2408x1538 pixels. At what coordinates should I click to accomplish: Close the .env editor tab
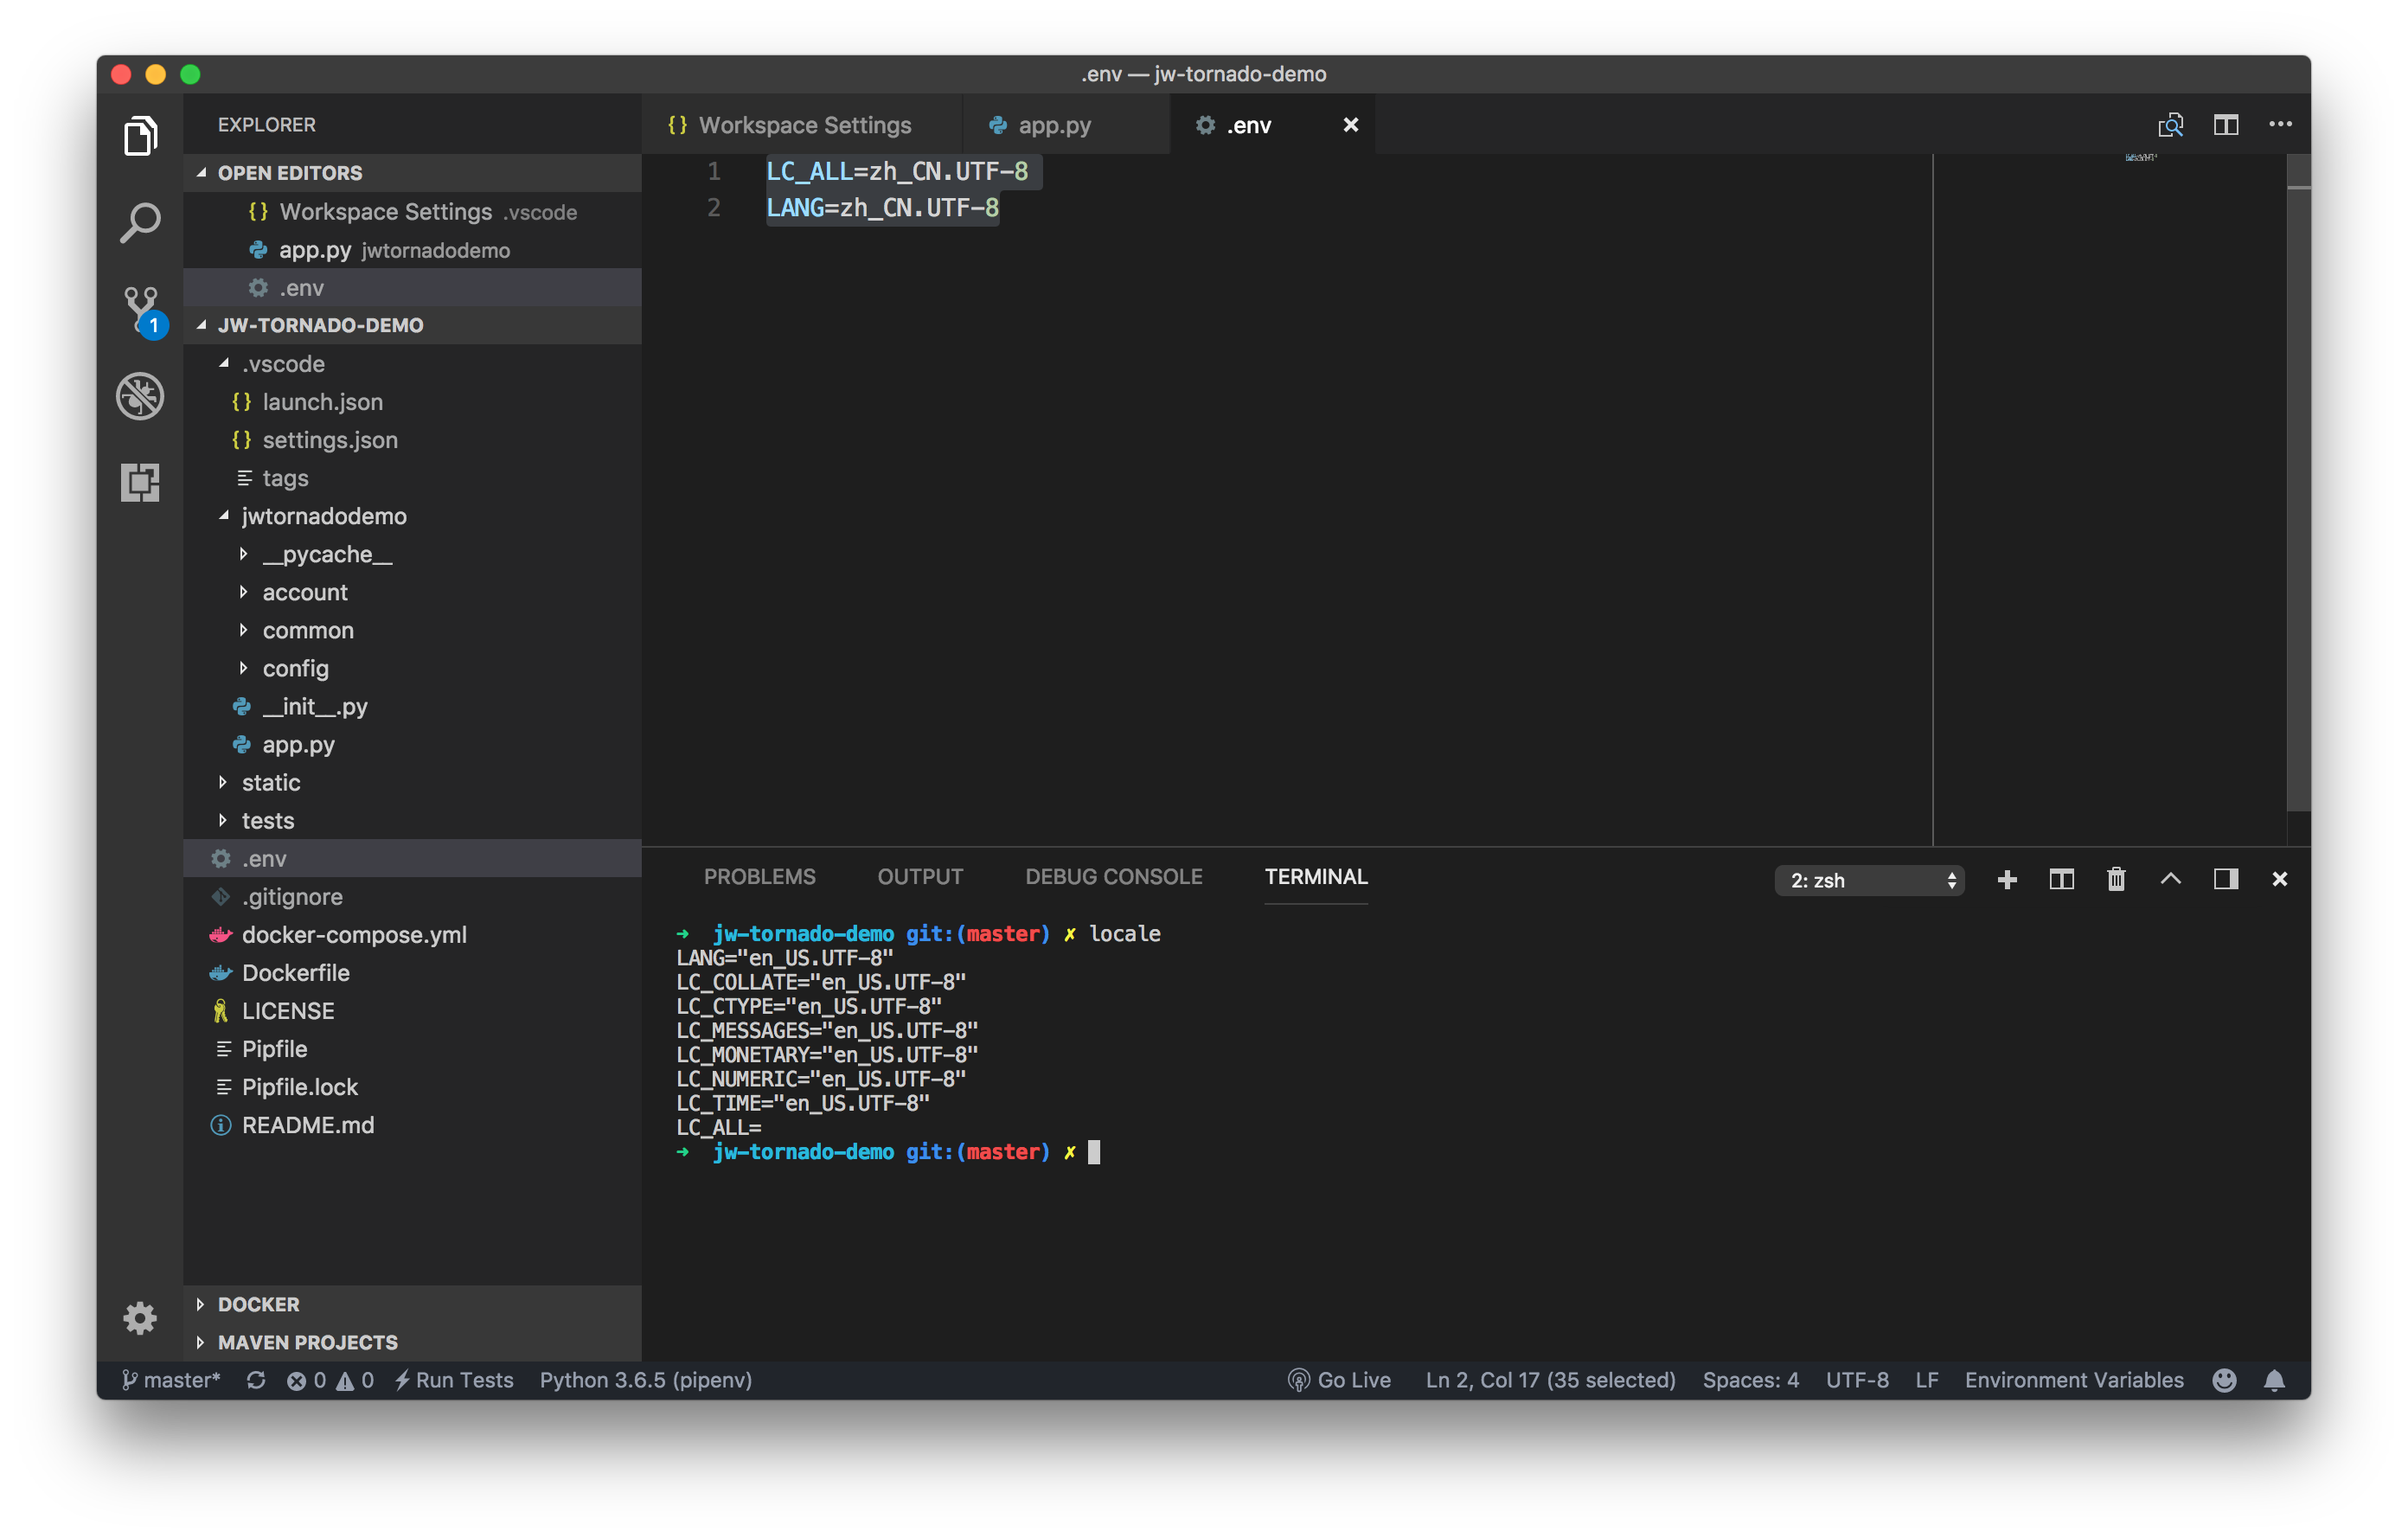[x=1350, y=124]
